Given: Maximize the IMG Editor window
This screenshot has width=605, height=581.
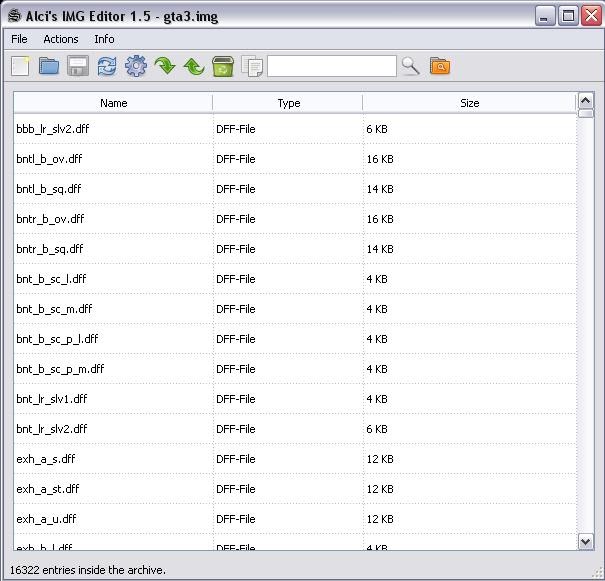Looking at the screenshot, I should (x=568, y=16).
